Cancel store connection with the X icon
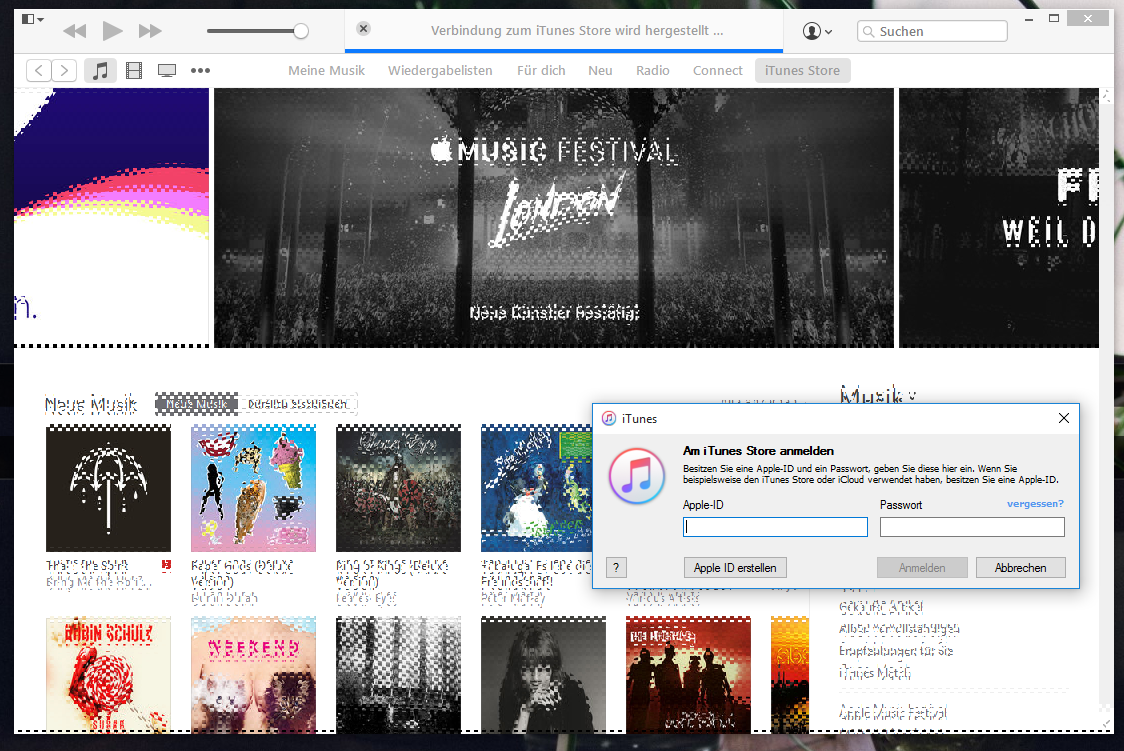Viewport: 1124px width, 751px height. coord(363,29)
